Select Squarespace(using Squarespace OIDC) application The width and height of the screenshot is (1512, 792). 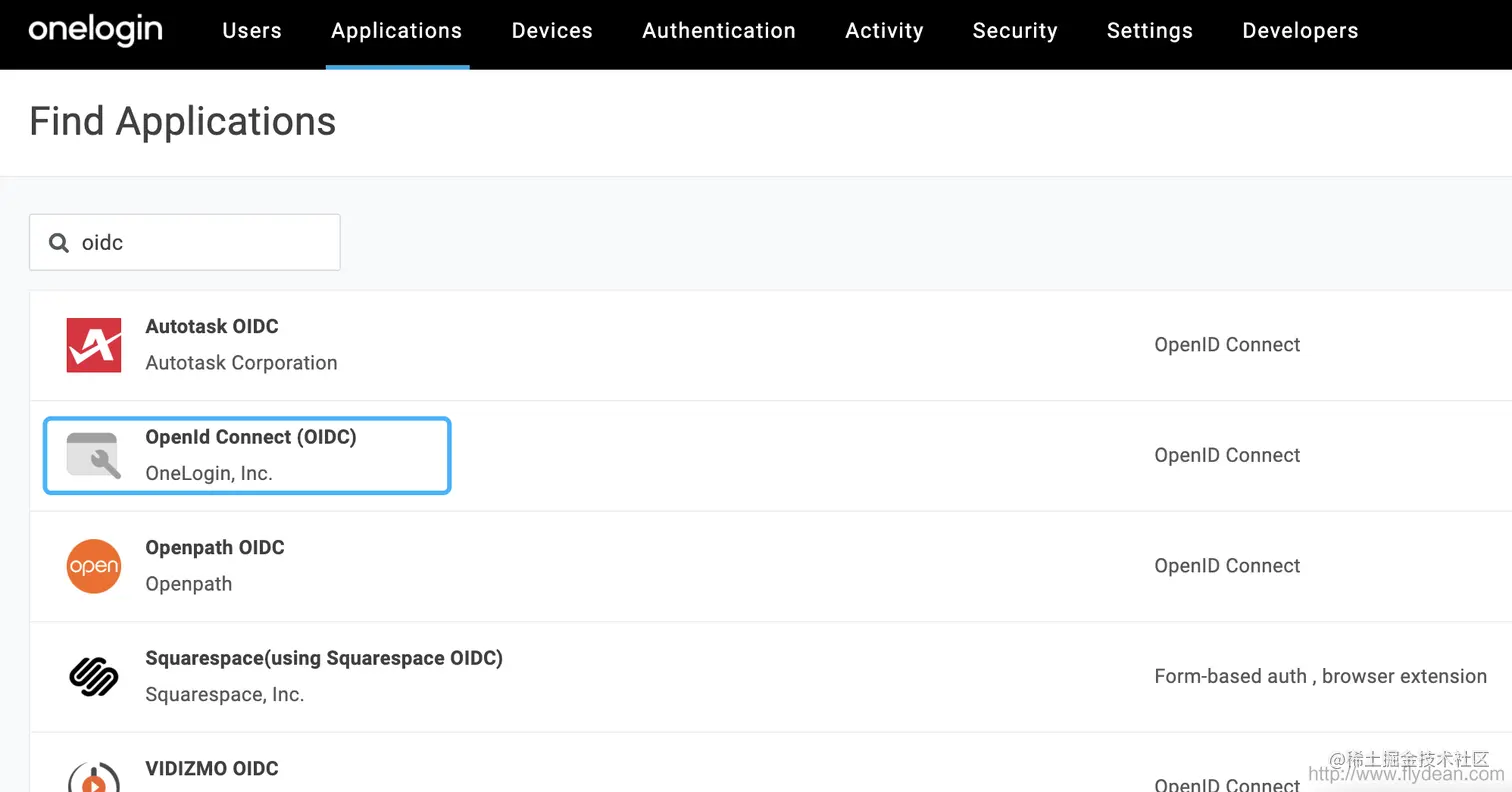(324, 658)
